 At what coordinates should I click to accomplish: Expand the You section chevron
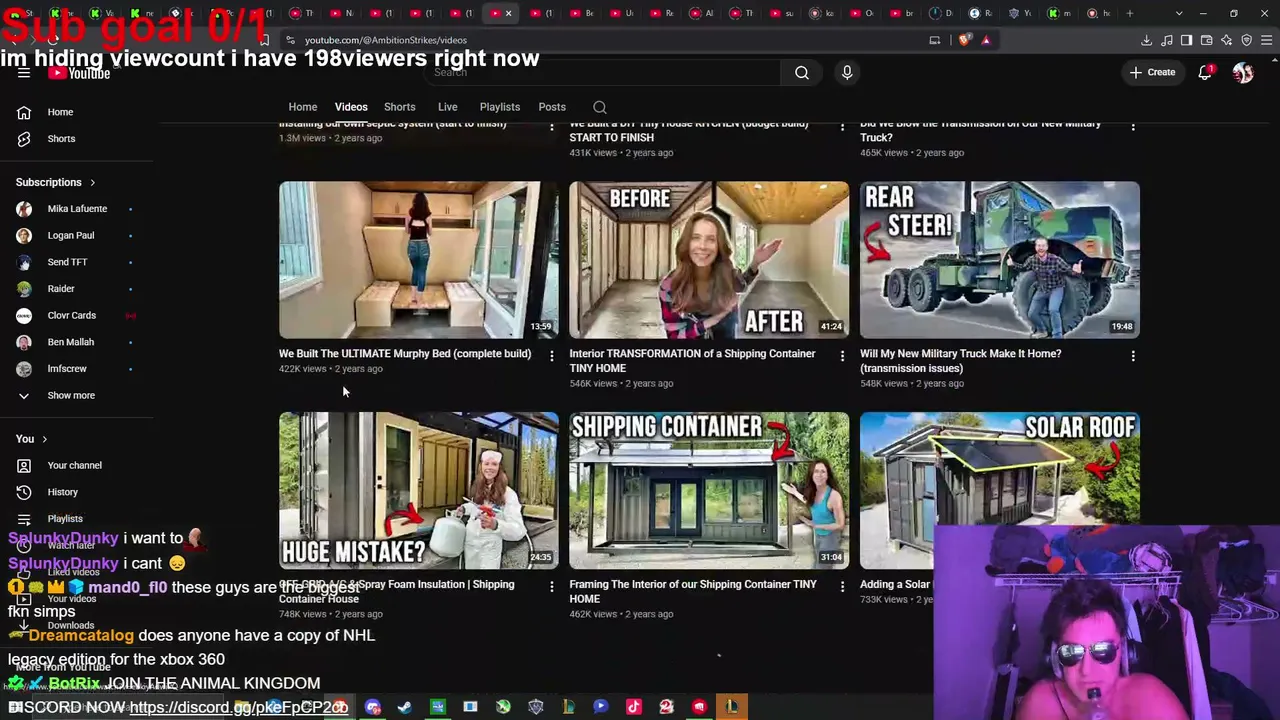[x=44, y=439]
